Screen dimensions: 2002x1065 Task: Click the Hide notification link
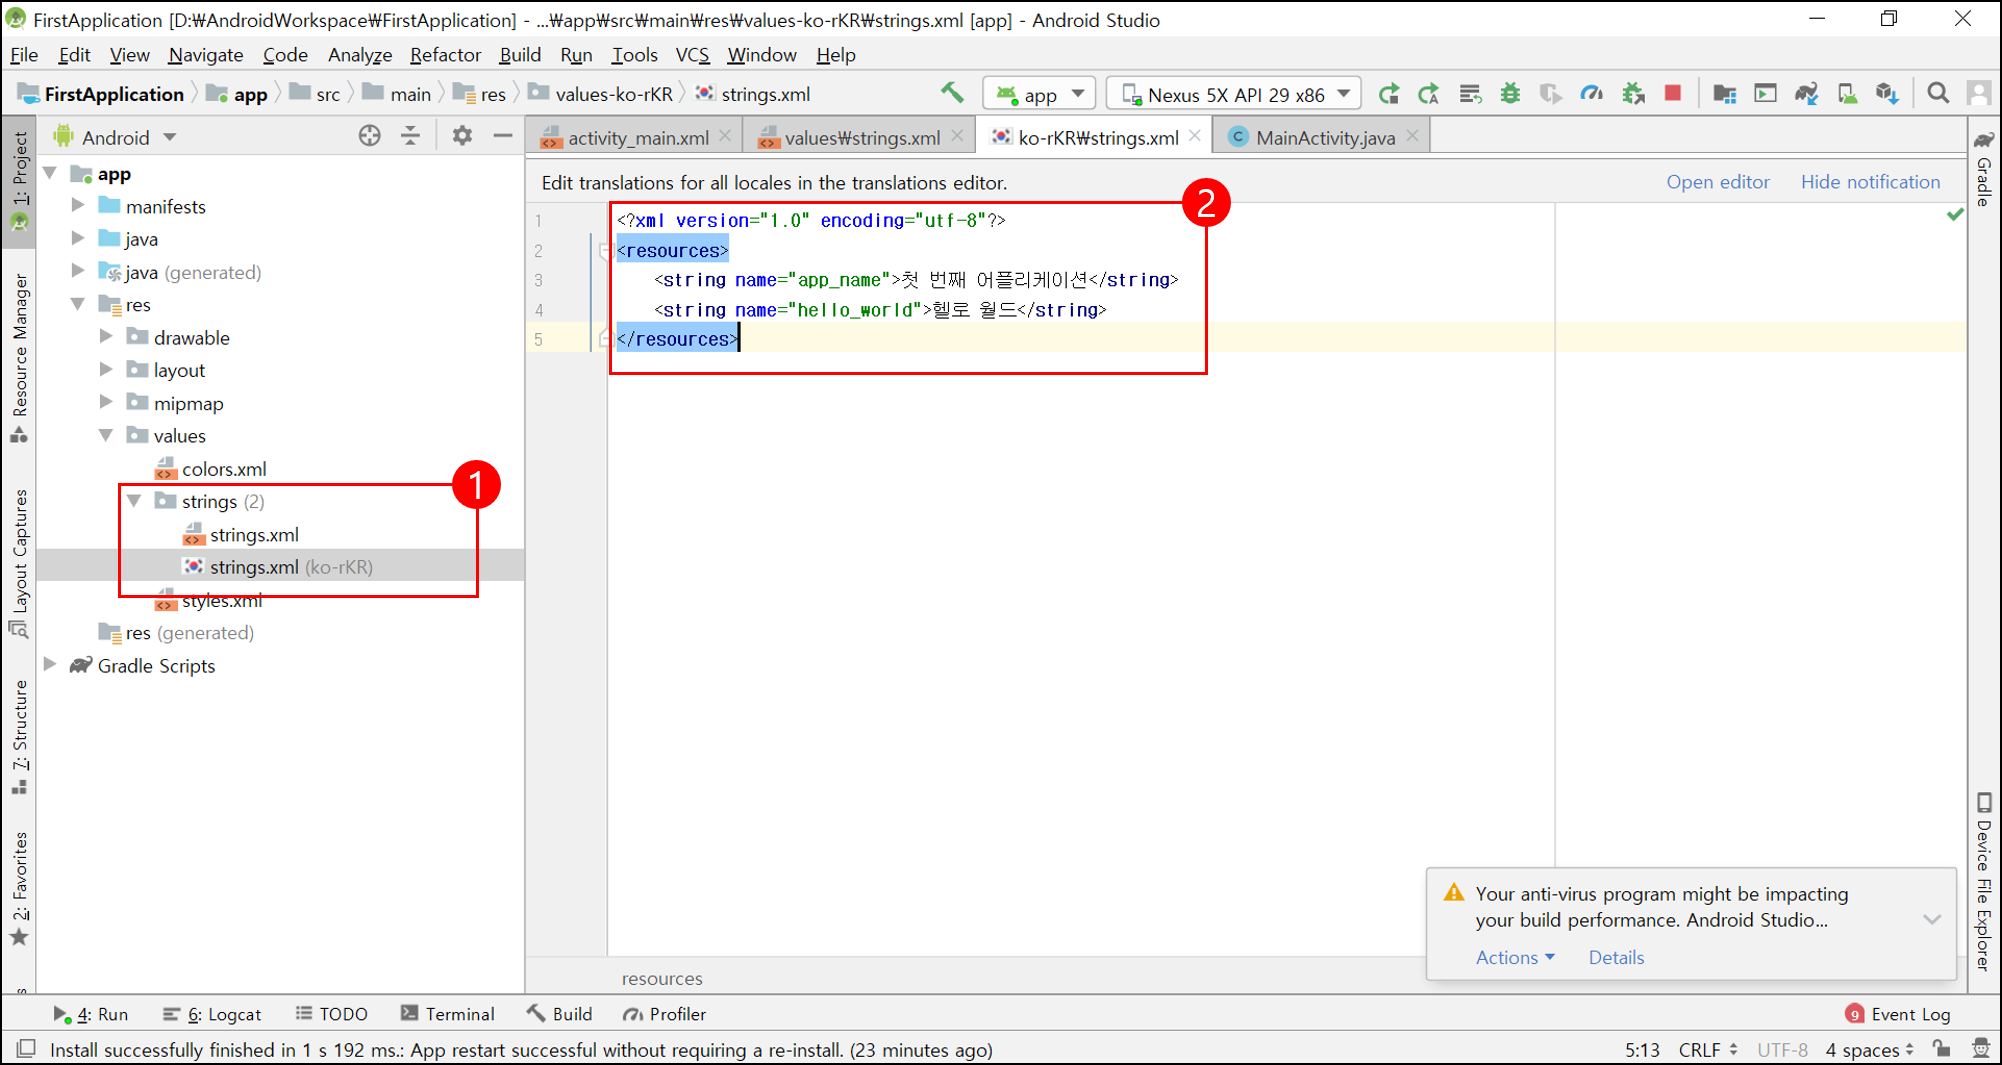tap(1870, 182)
